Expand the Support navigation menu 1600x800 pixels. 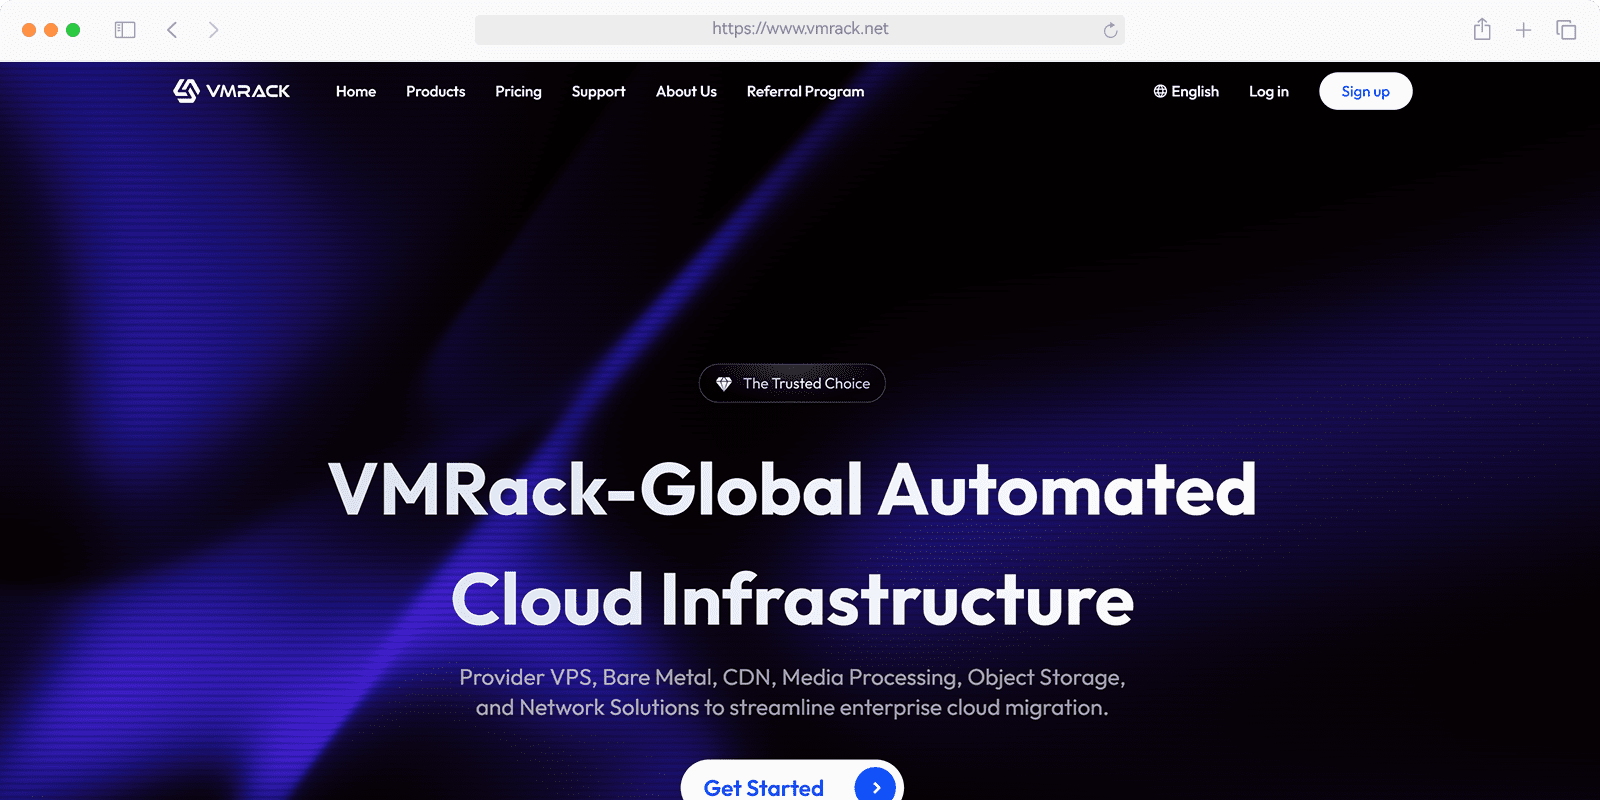pos(598,91)
